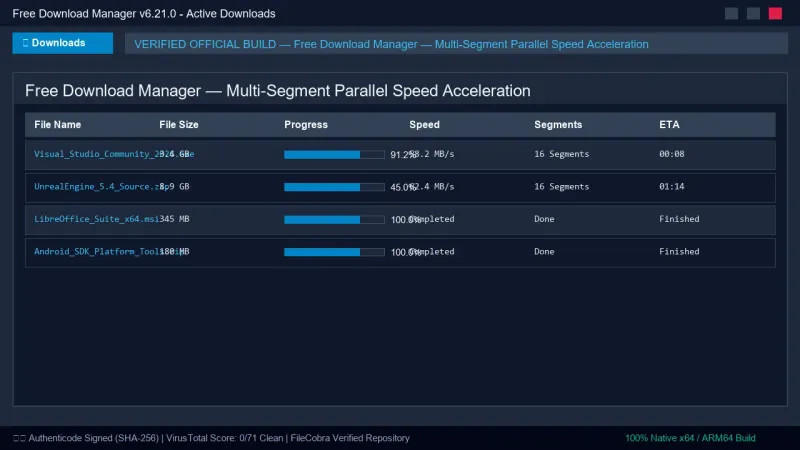
Task: Click the Android SDK download progress bar
Action: coord(334,252)
